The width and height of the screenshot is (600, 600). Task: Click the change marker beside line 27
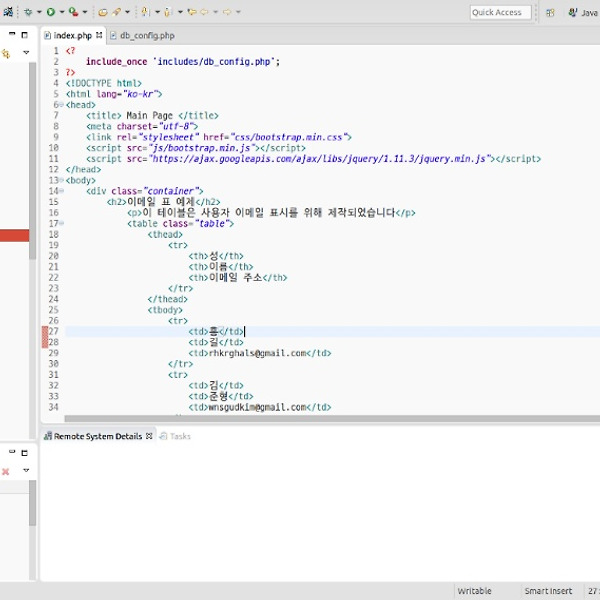[x=45, y=331]
